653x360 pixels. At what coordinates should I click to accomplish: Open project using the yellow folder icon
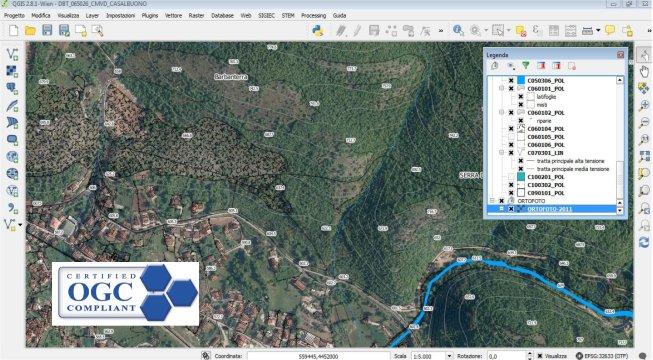(x=30, y=30)
